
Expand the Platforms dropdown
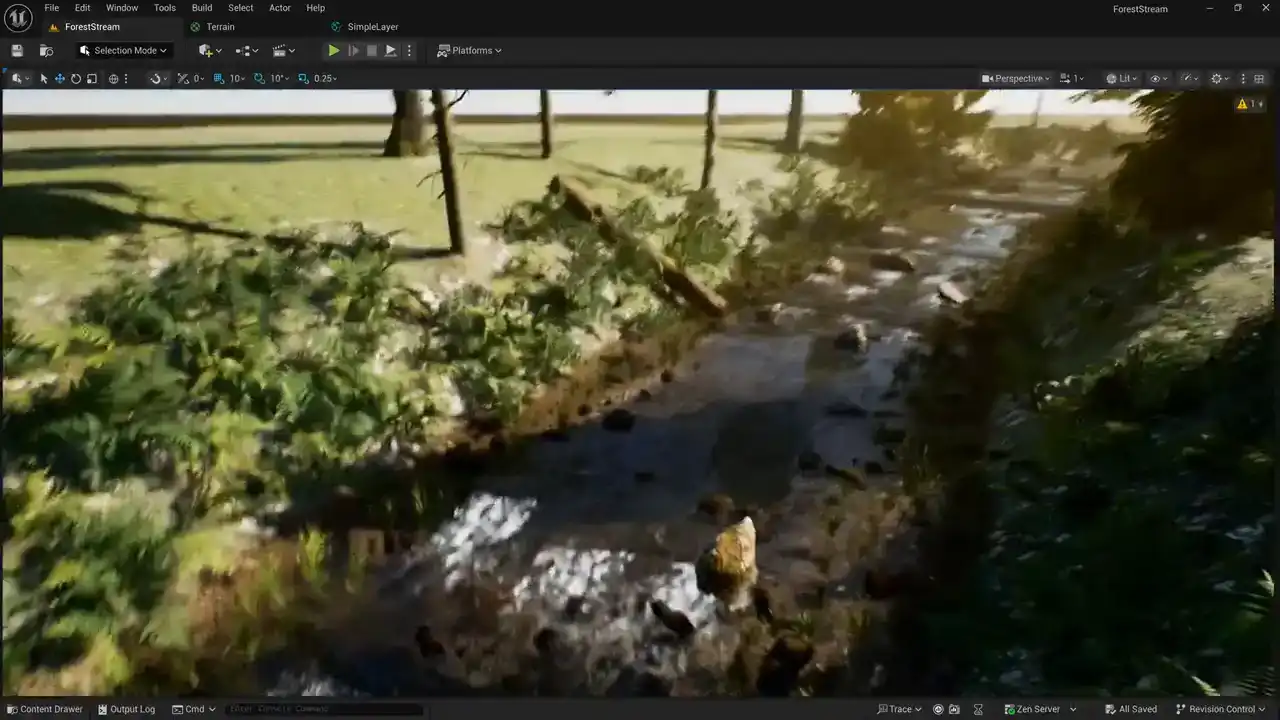point(470,51)
